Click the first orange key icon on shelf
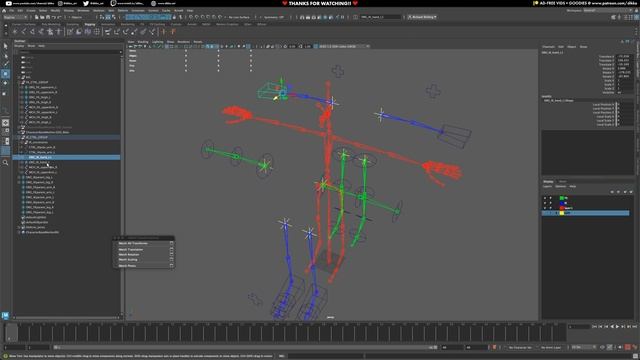 164,31
